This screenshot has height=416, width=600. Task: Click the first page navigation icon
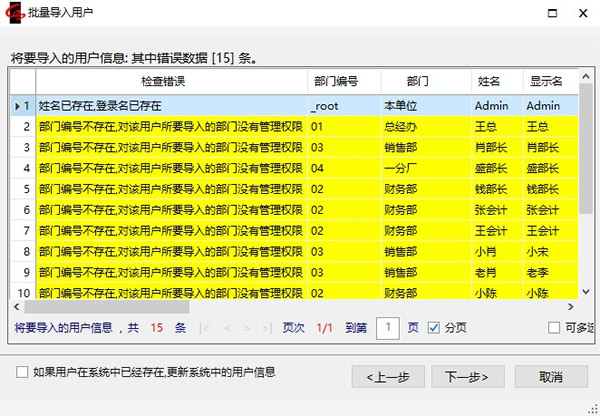[x=207, y=327]
